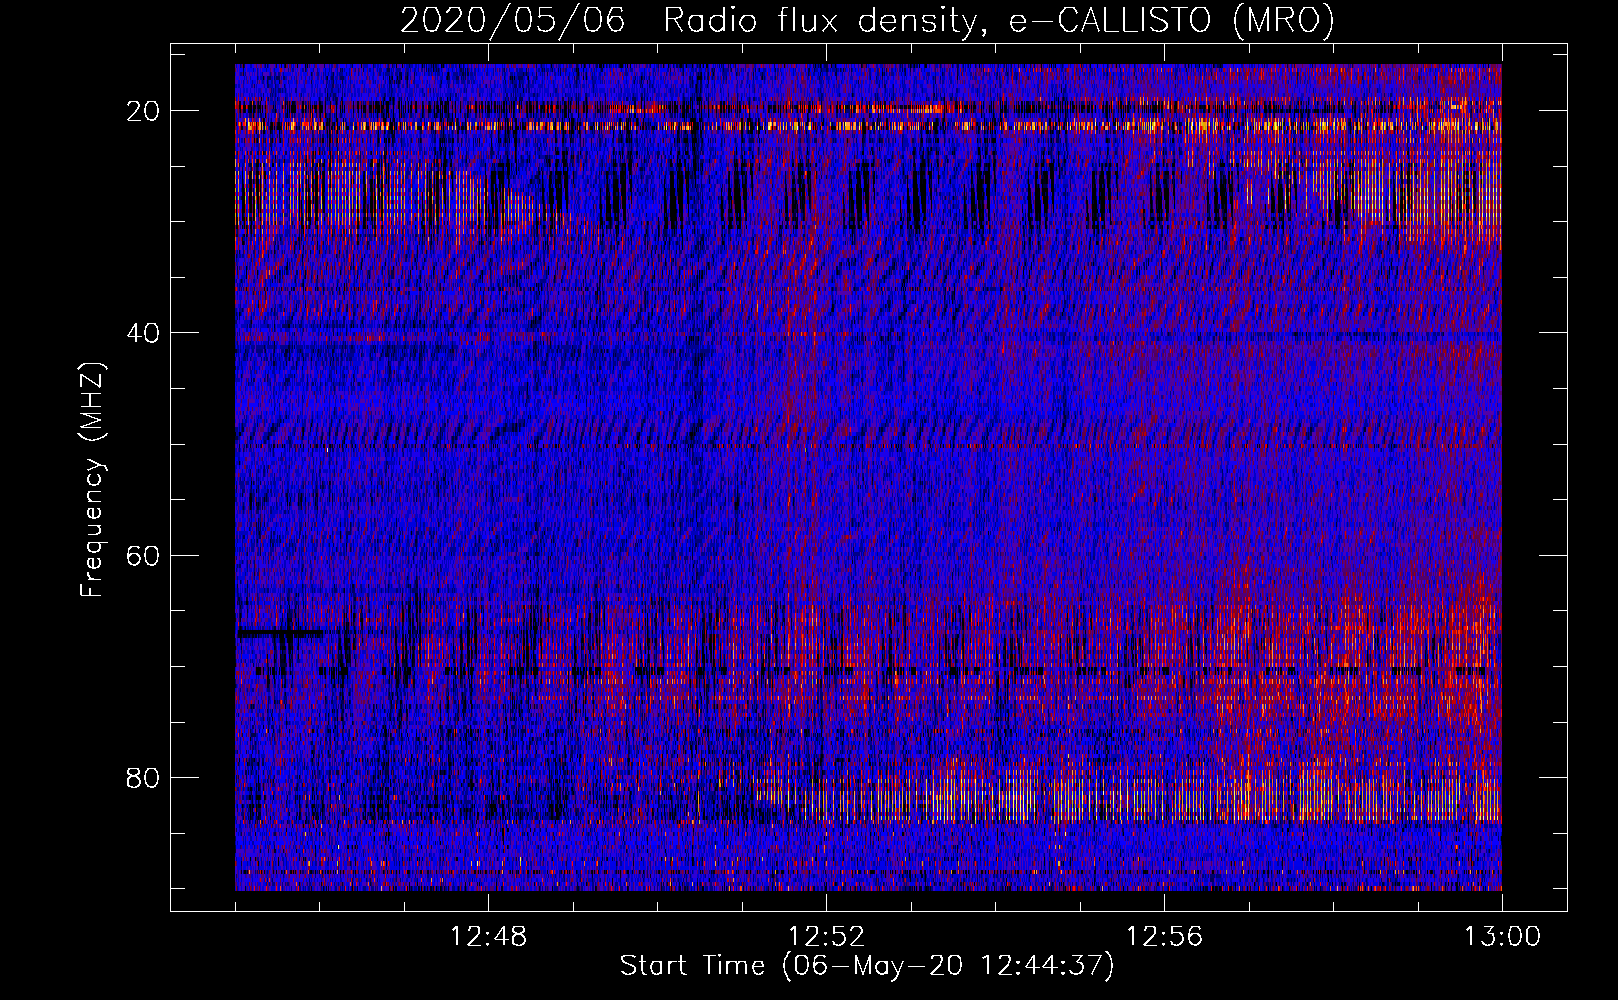Viewport: 1618px width, 1000px height.
Task: Select the 'Frequency (MHZ)' y-axis label
Action: coord(92,480)
